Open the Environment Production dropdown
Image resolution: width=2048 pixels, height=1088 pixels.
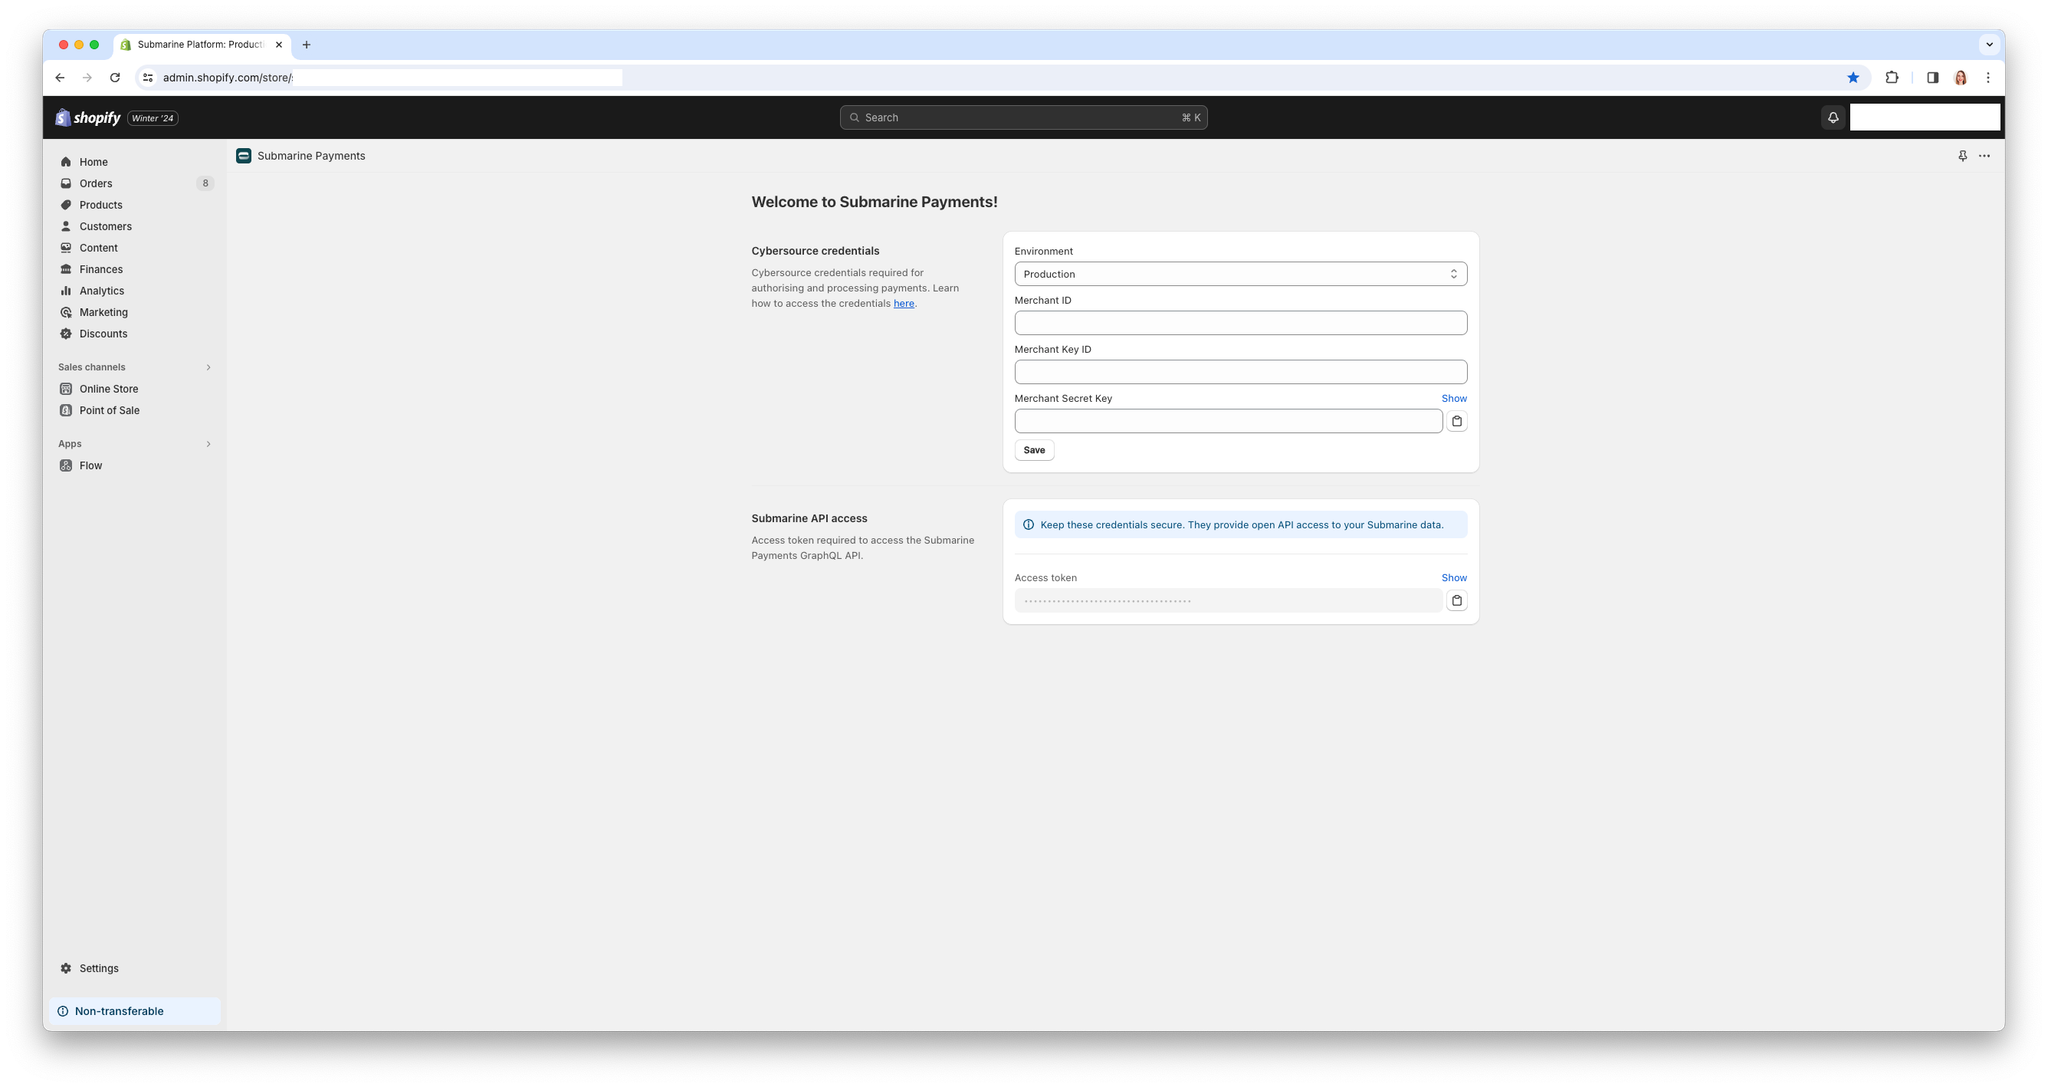1240,274
